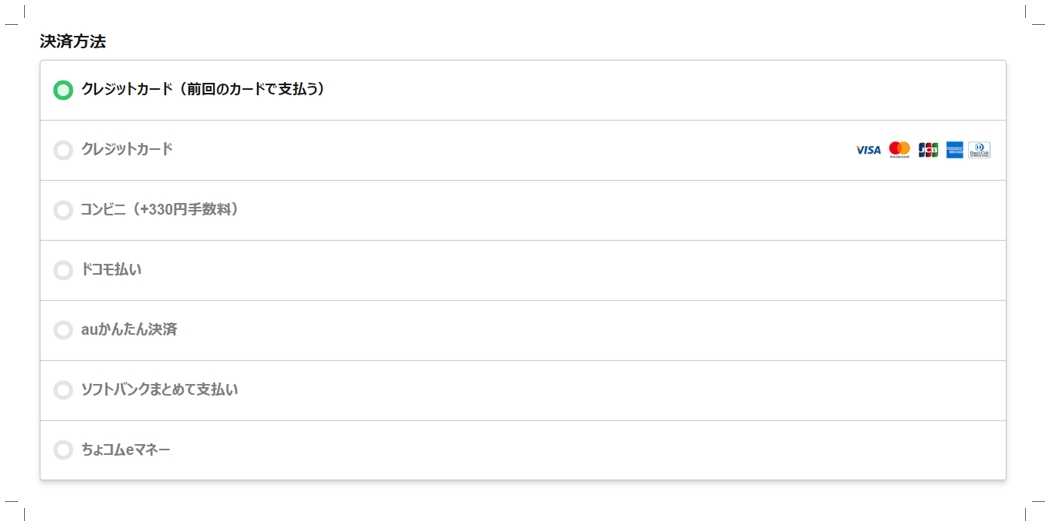Click the コンビニ（+330円手数料） label
Viewport: 1050px width, 526px height.
point(160,209)
